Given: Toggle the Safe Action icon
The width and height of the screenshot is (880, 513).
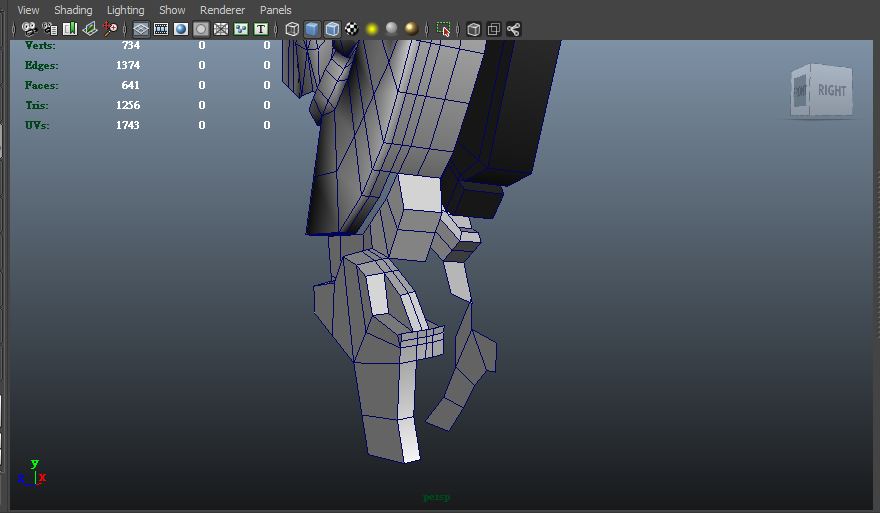Looking at the screenshot, I should pyautogui.click(x=241, y=29).
